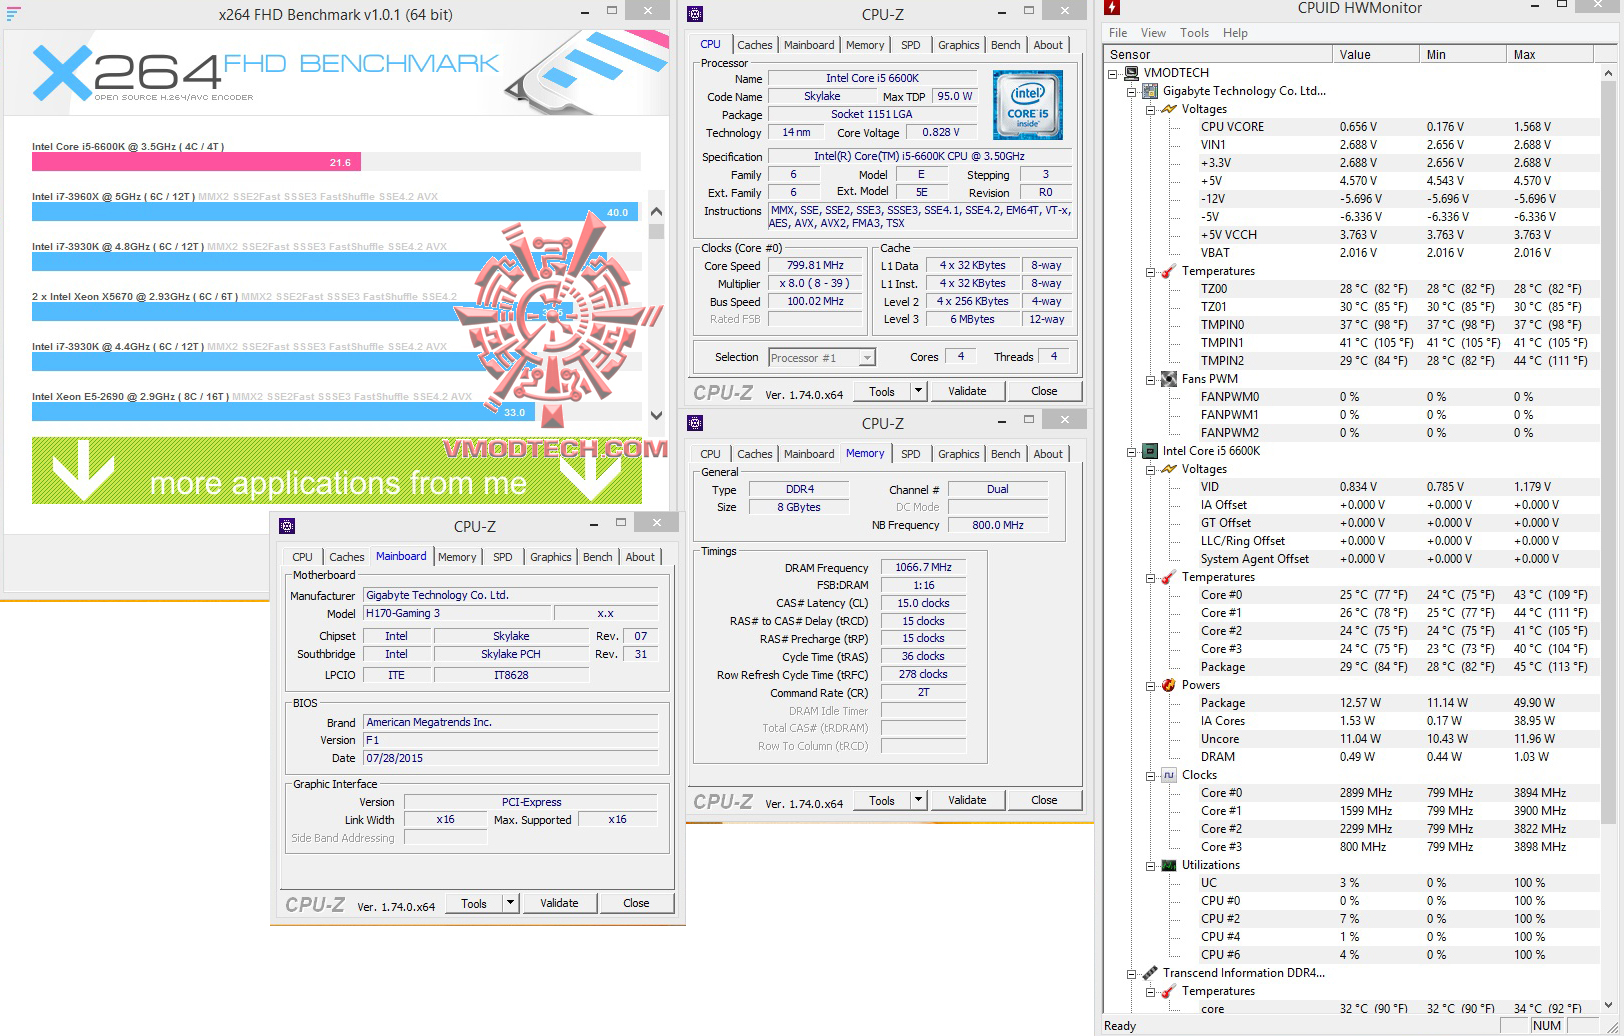The height and width of the screenshot is (1036, 1624).
Task: Collapse the Gigabyte Technology tree node
Action: pos(1132,91)
